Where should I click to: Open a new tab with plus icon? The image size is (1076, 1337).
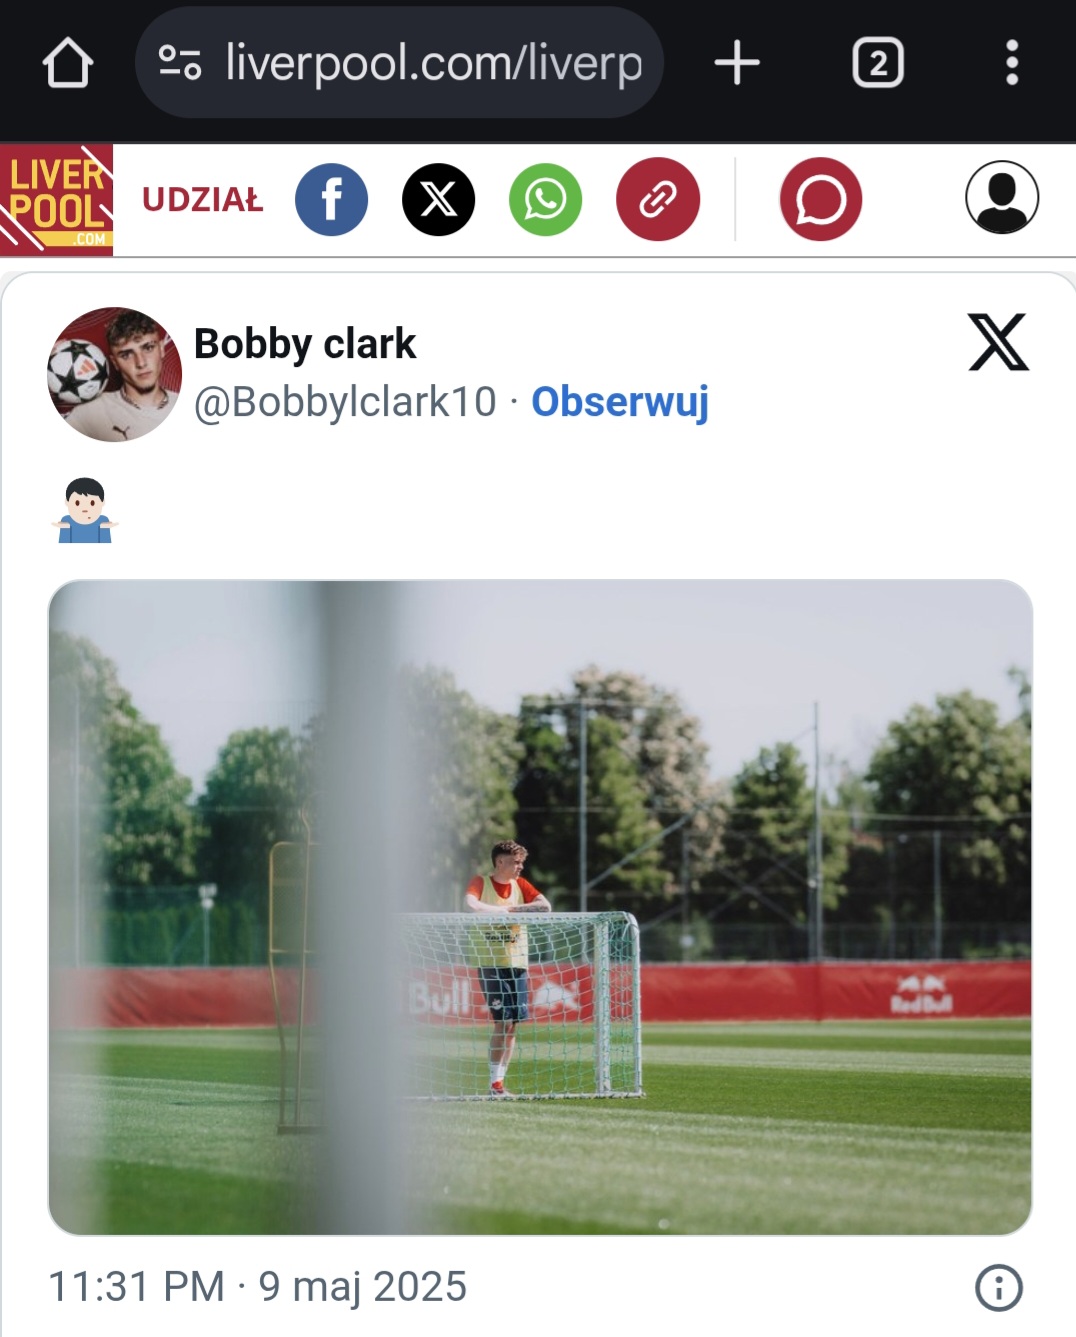pos(737,63)
